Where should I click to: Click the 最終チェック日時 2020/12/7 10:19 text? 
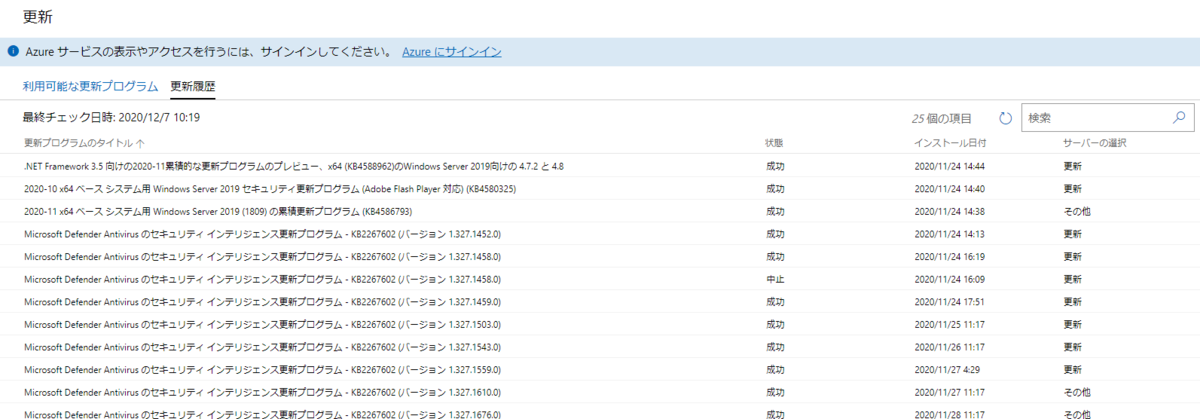click(111, 118)
